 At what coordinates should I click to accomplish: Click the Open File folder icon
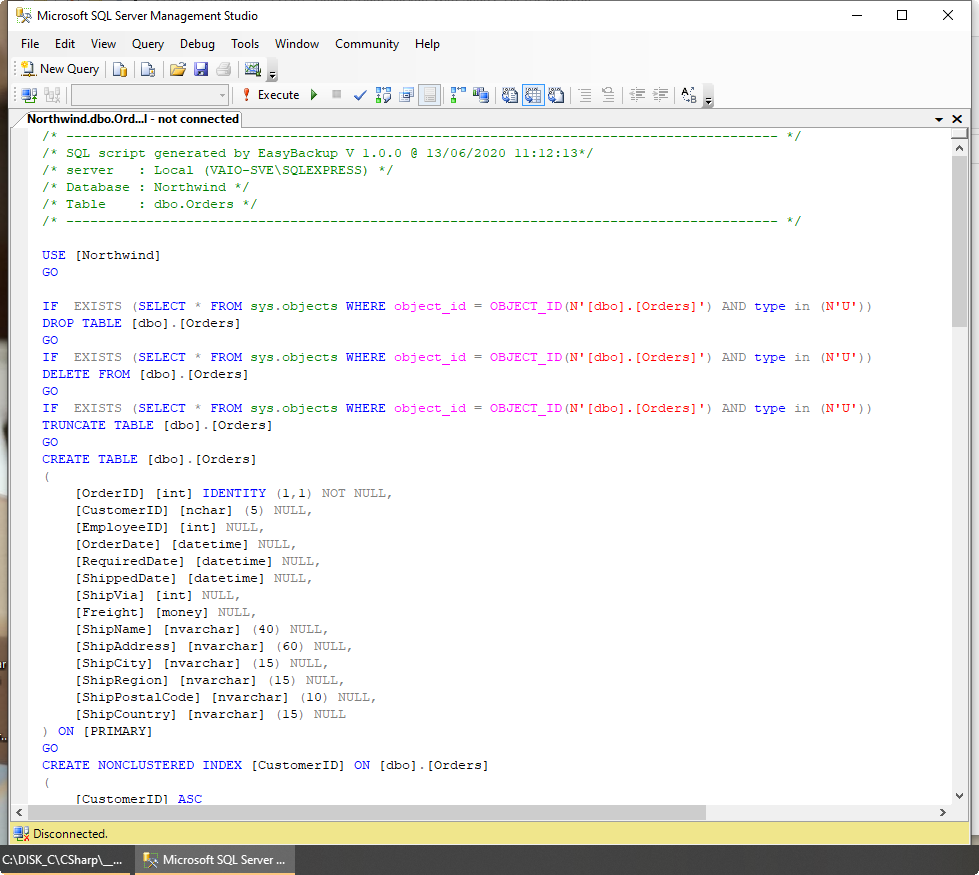click(178, 69)
